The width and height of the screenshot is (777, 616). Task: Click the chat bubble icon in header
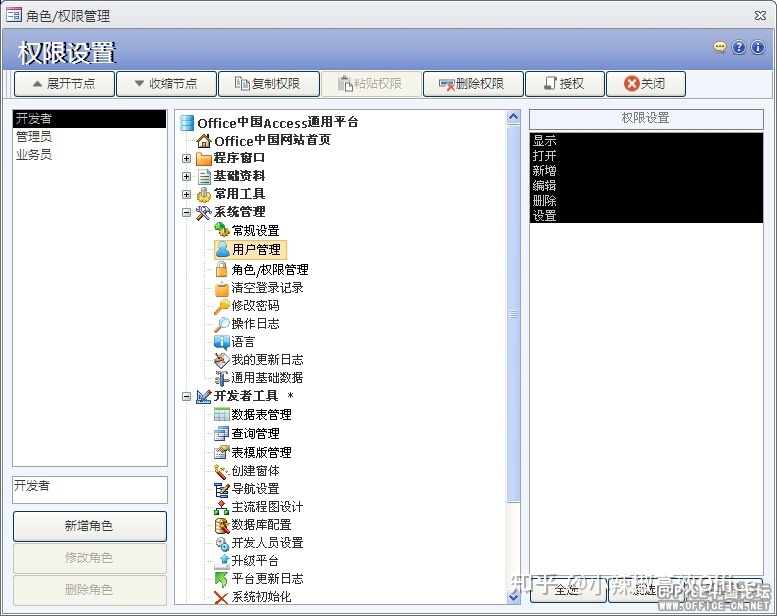pos(720,47)
